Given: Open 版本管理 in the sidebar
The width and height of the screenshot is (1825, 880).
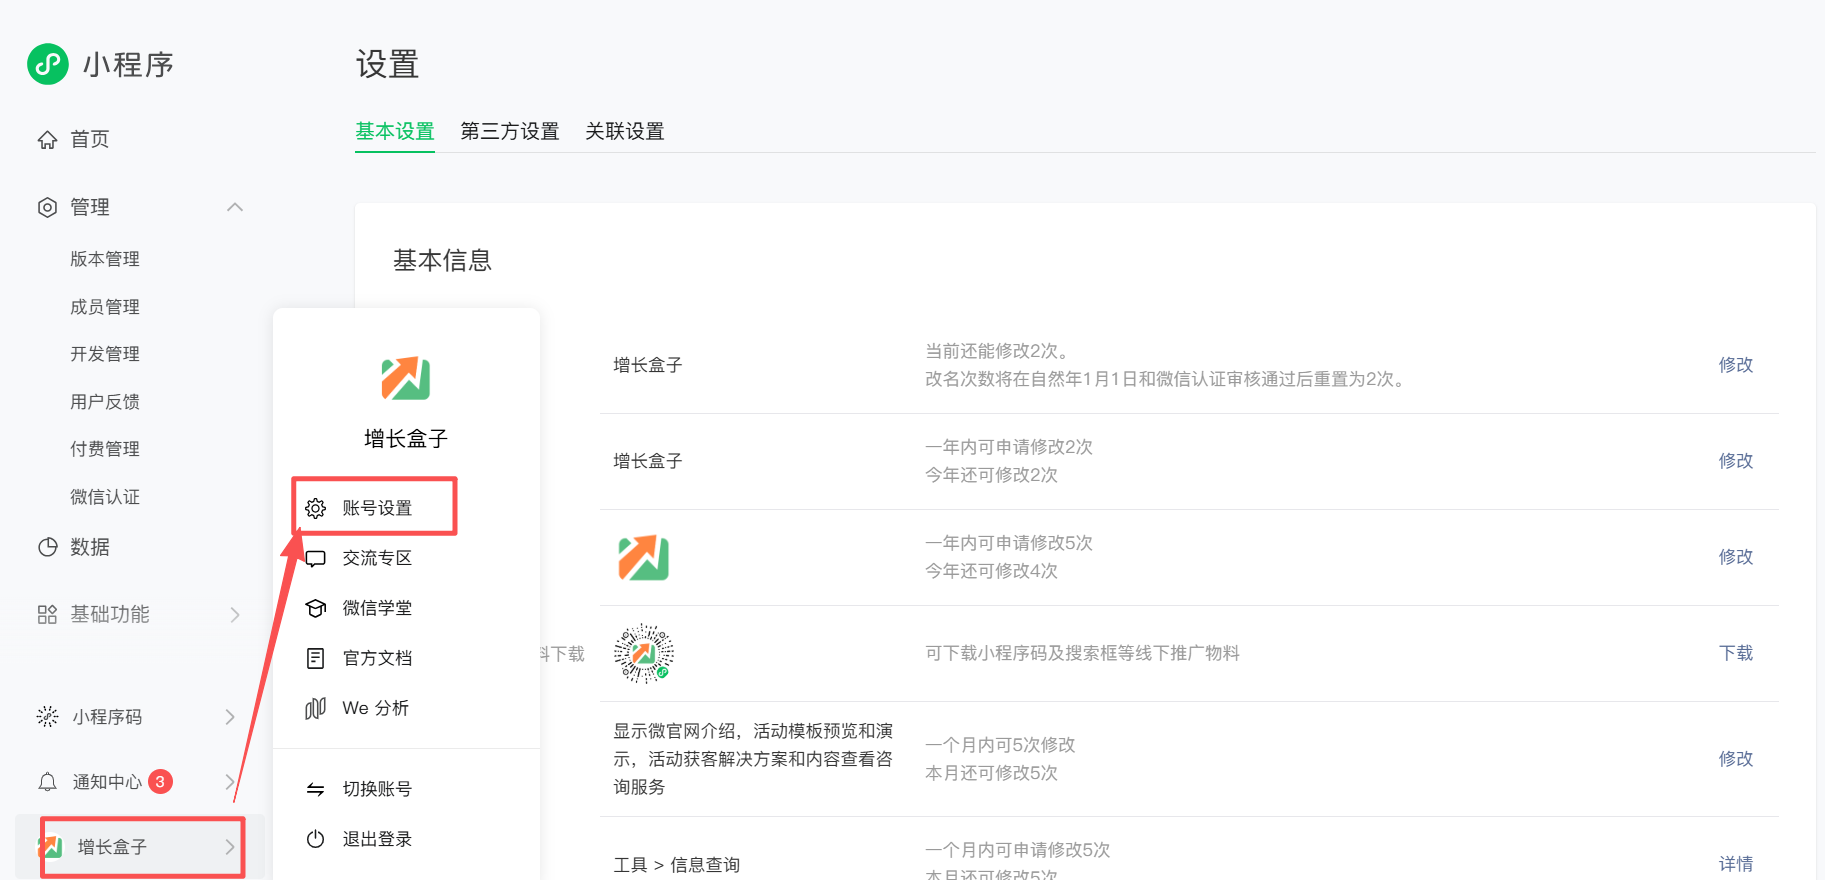Looking at the screenshot, I should 105,259.
